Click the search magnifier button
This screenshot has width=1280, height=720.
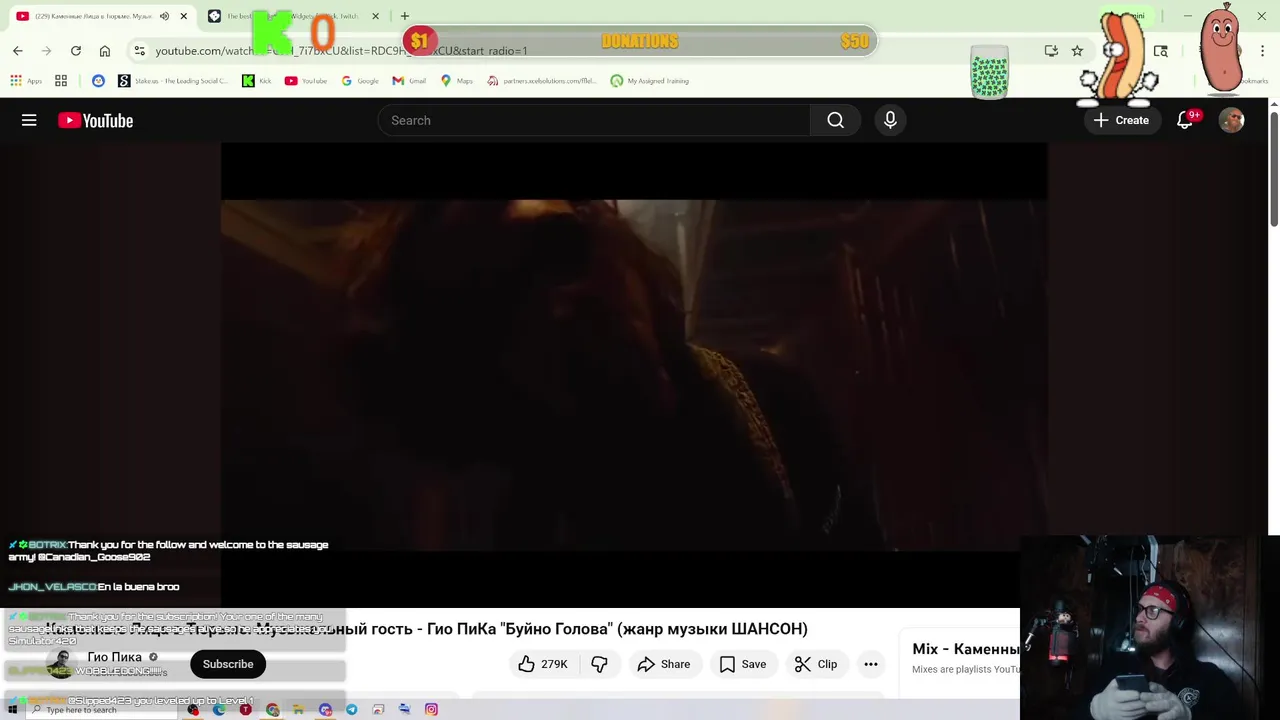click(836, 120)
